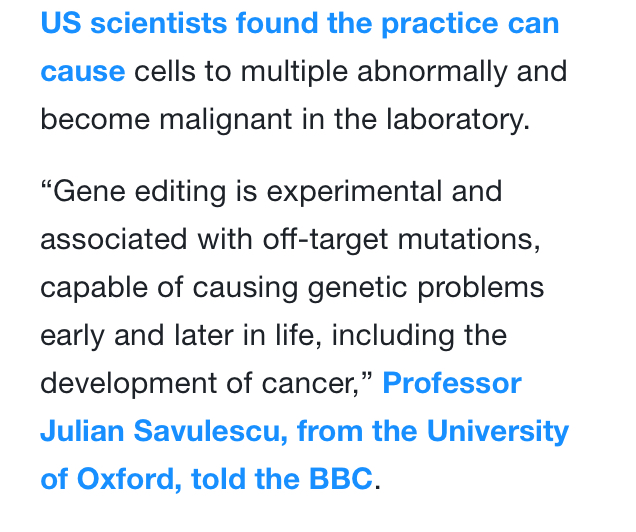Click the phrase 'off-target' in the quote
Viewport: 636px width, 532px height.
pyautogui.click(x=326, y=239)
